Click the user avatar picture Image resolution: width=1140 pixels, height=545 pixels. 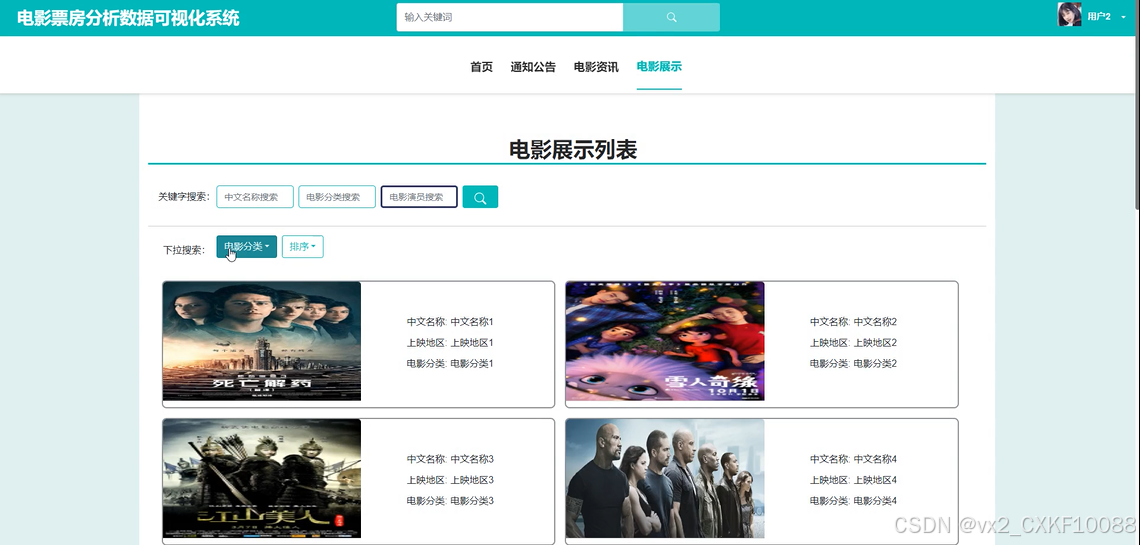[x=1069, y=15]
